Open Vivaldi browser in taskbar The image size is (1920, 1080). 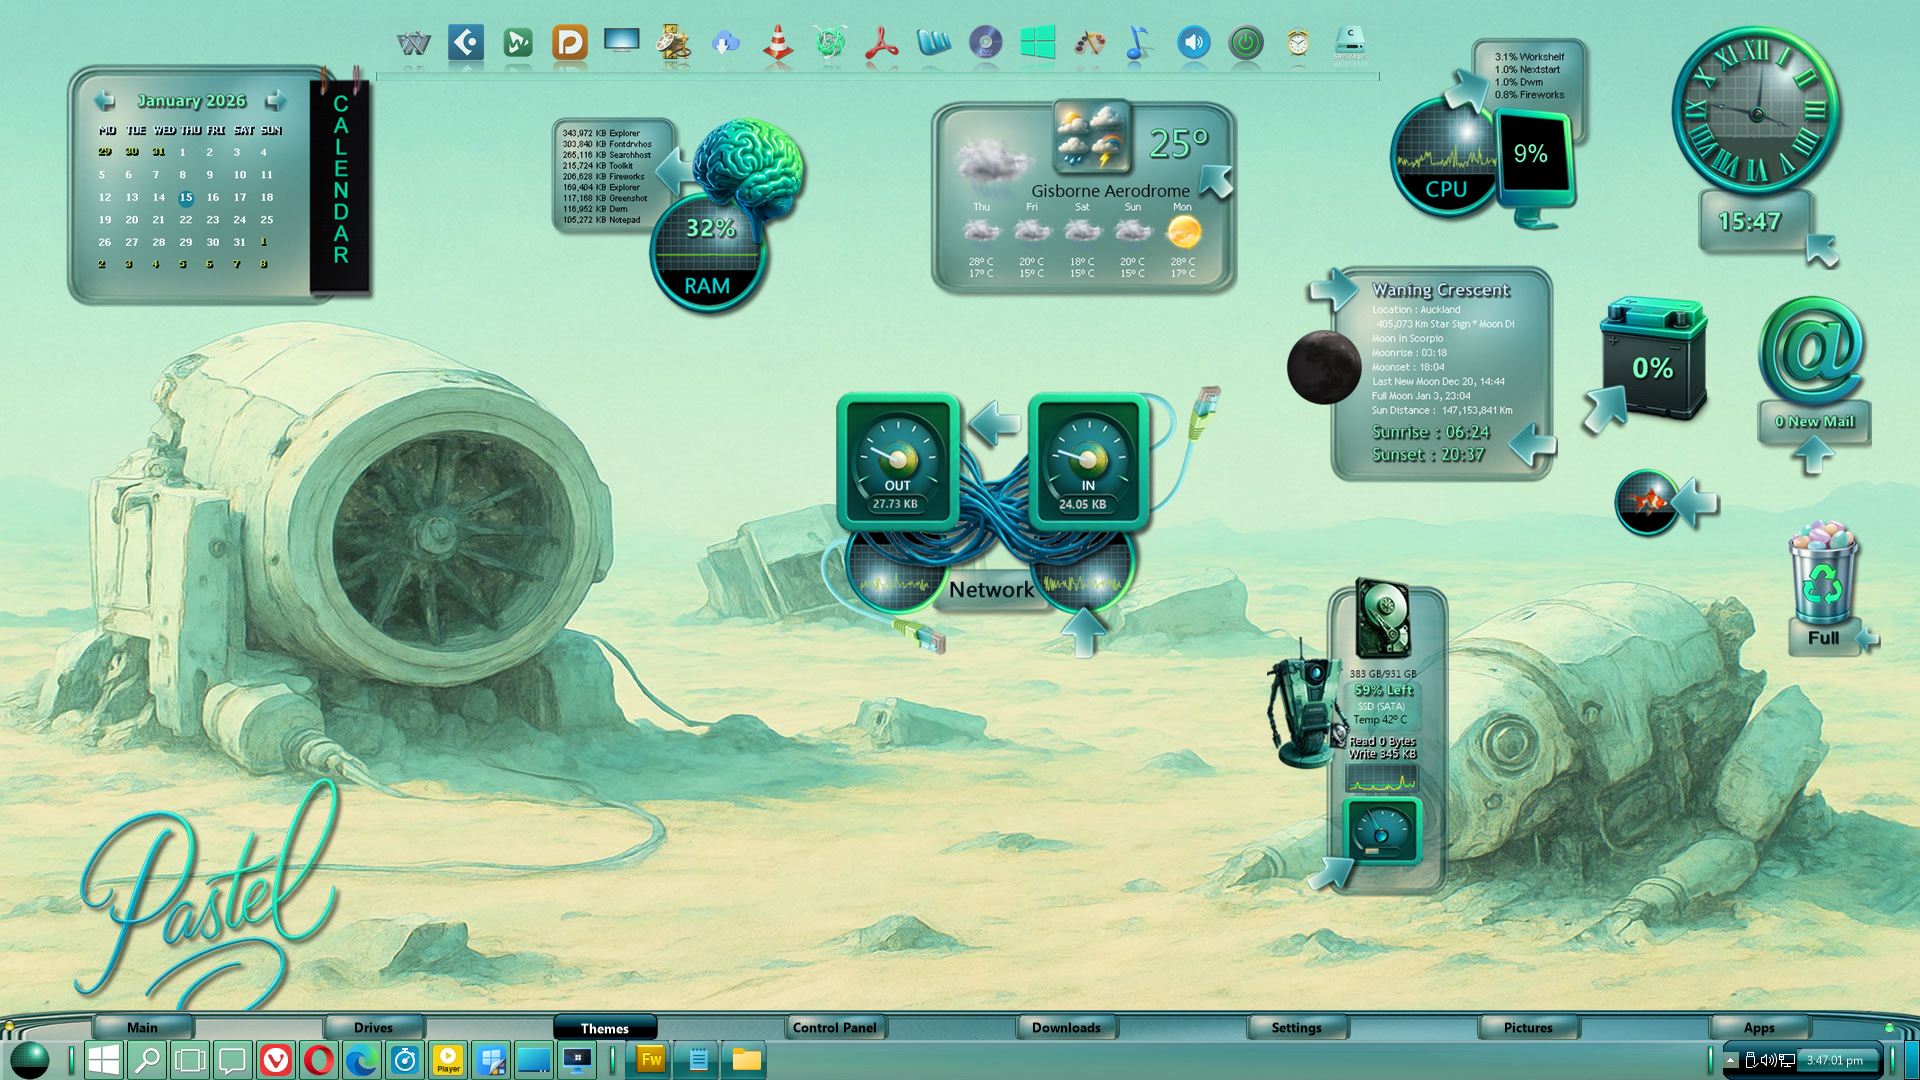276,1060
